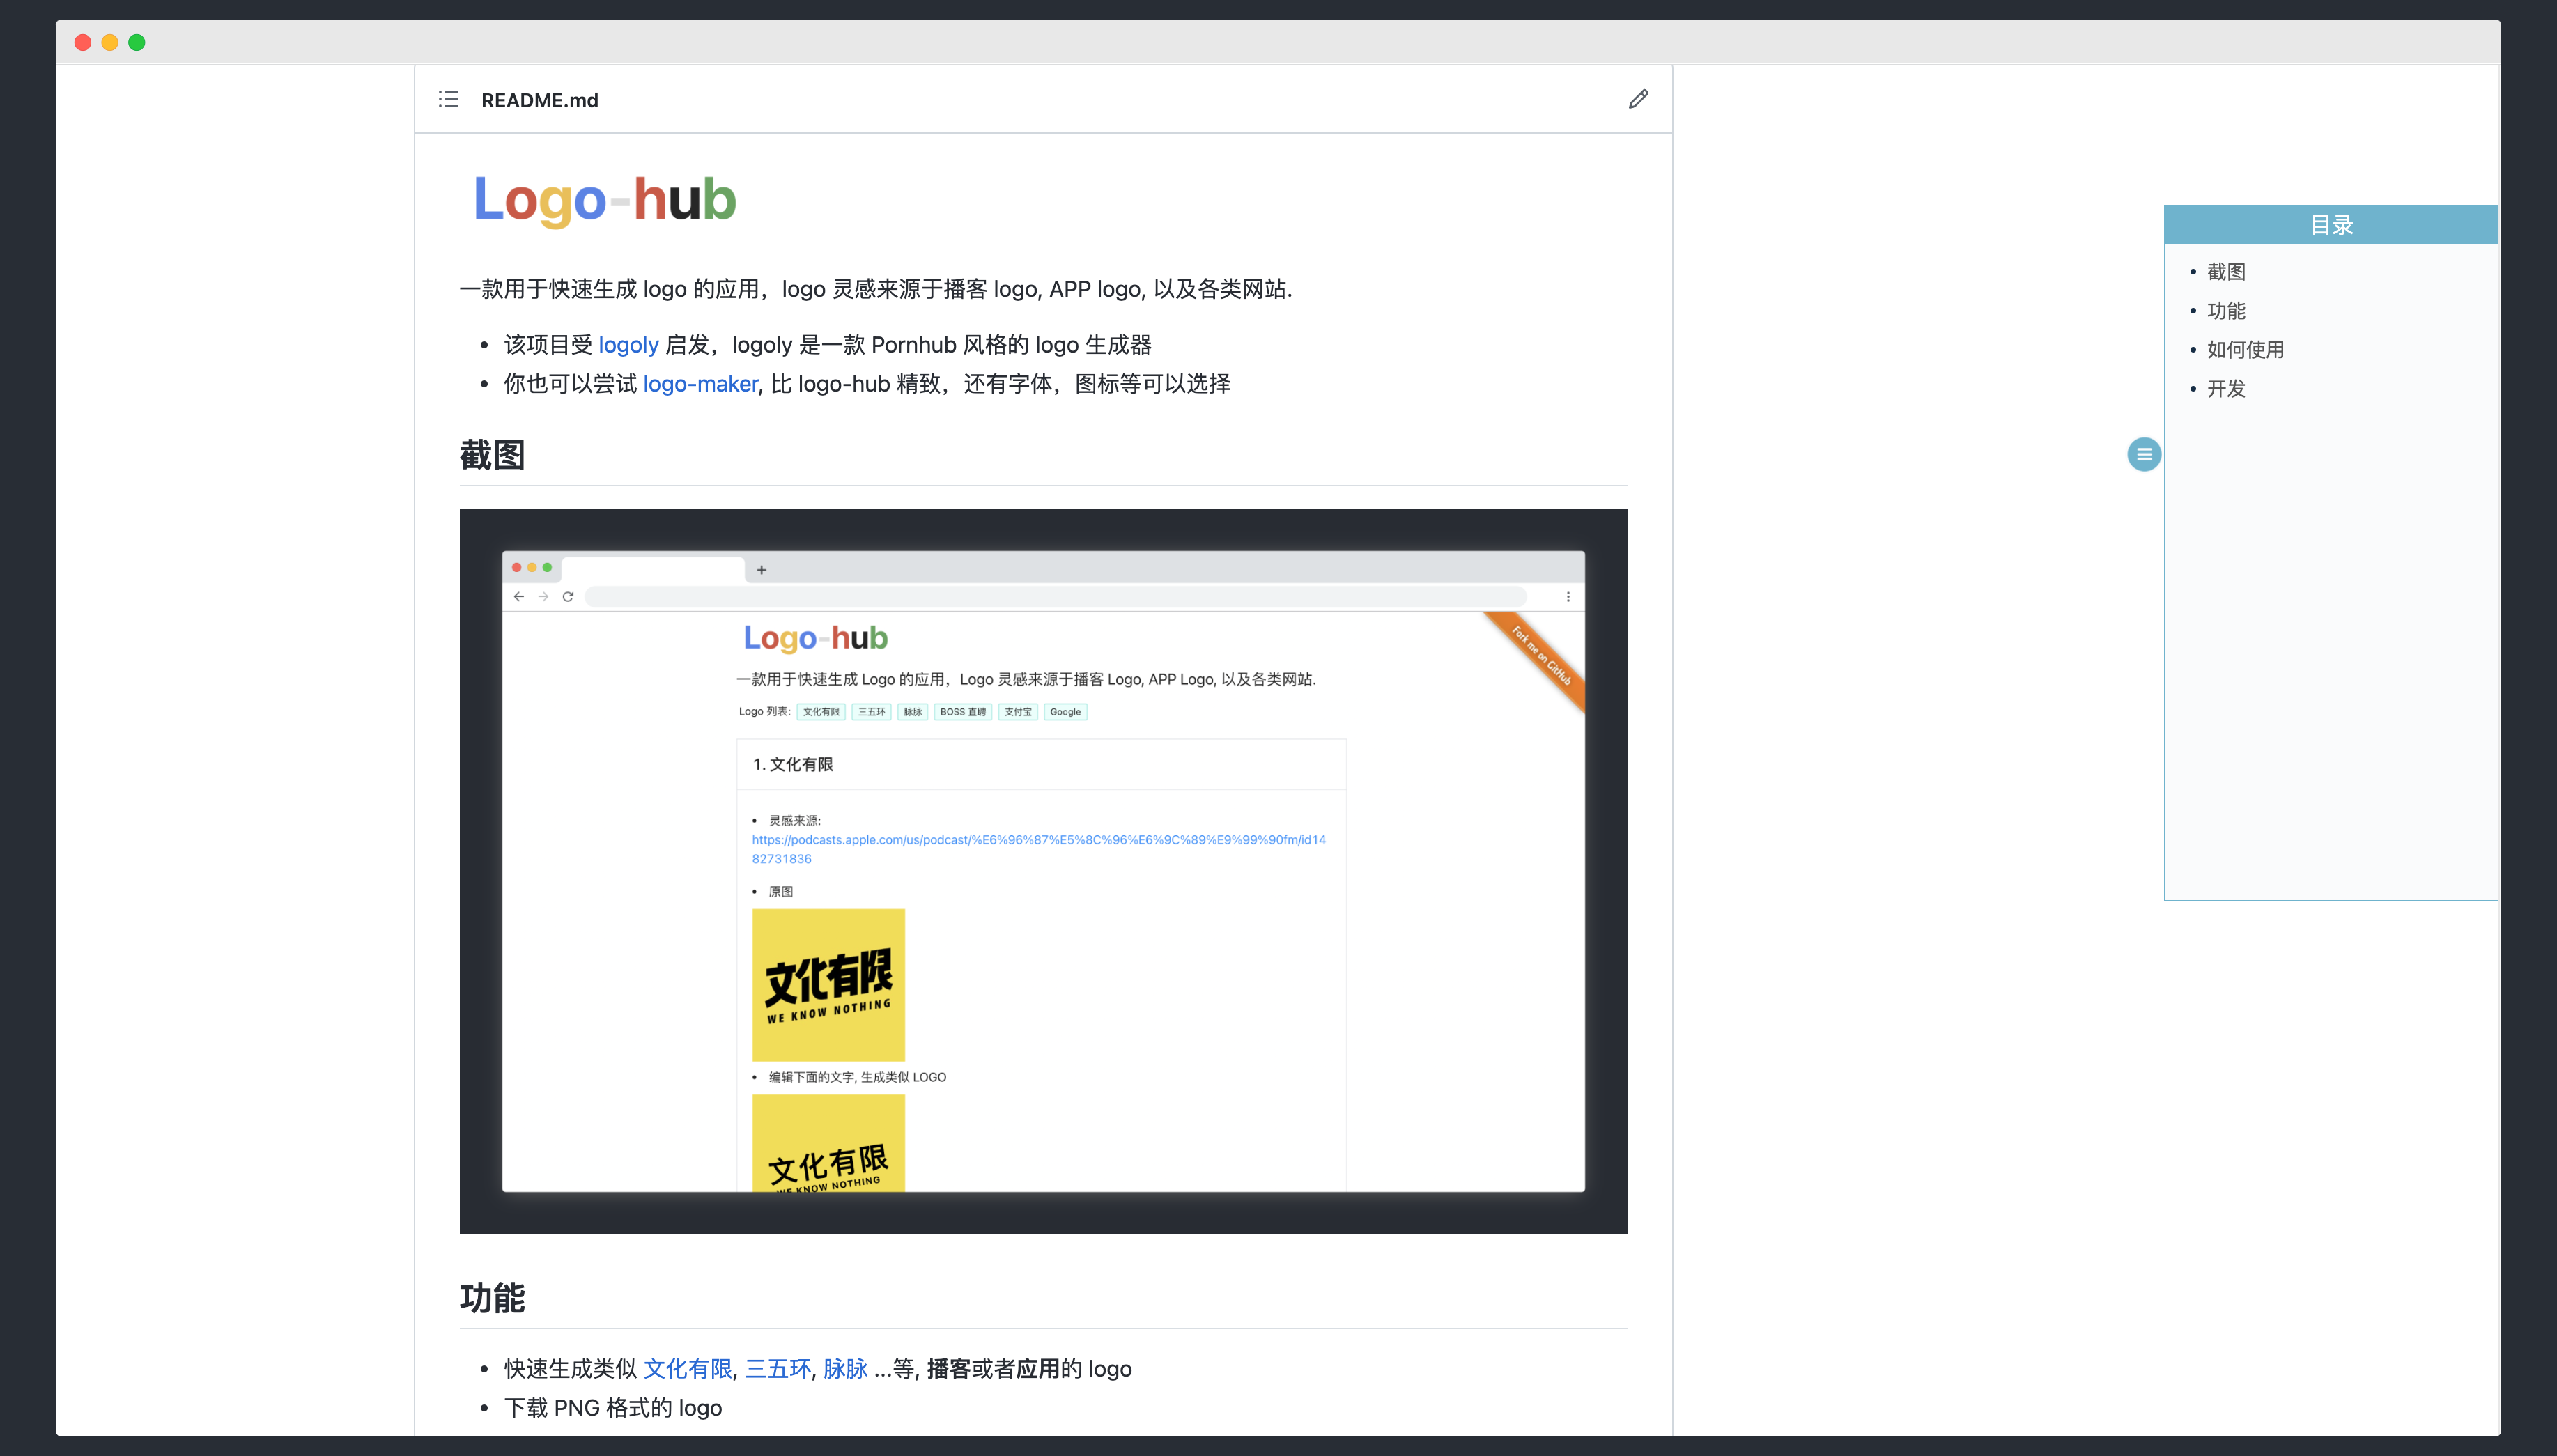This screenshot has width=2557, height=1456.
Task: Select 开发 in the TOC panel
Action: [x=2226, y=389]
